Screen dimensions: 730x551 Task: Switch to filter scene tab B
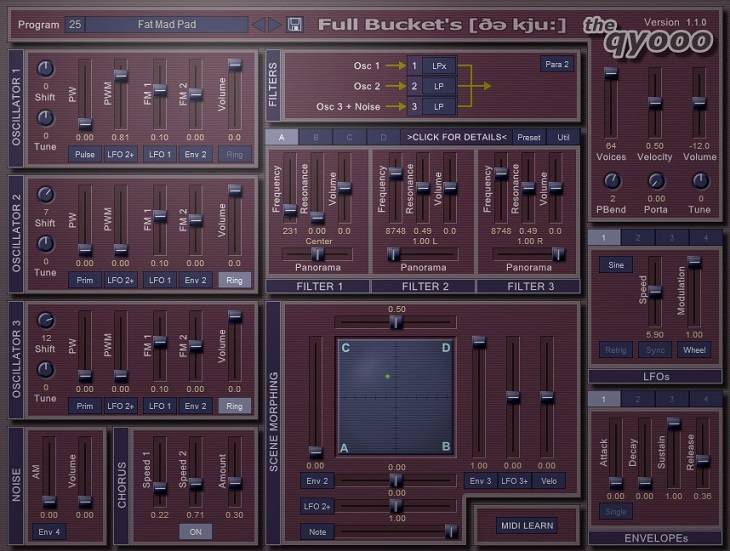(x=316, y=137)
